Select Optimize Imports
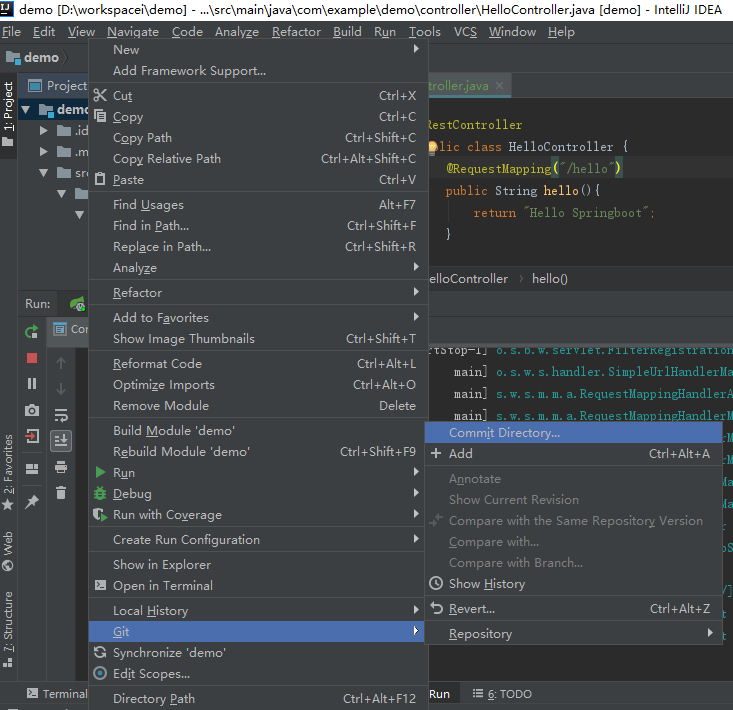The height and width of the screenshot is (710, 733). (x=259, y=385)
